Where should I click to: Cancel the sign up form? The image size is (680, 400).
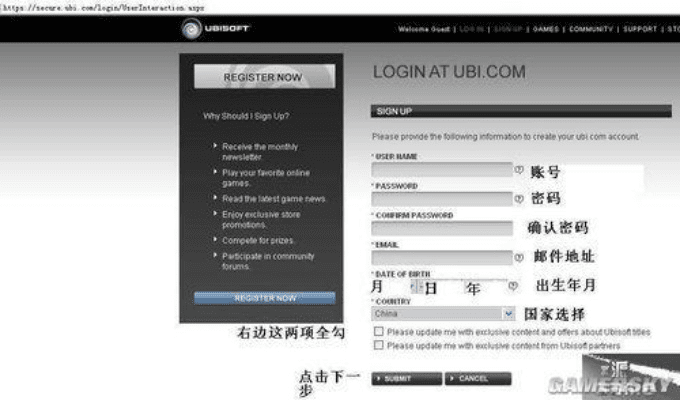click(478, 378)
